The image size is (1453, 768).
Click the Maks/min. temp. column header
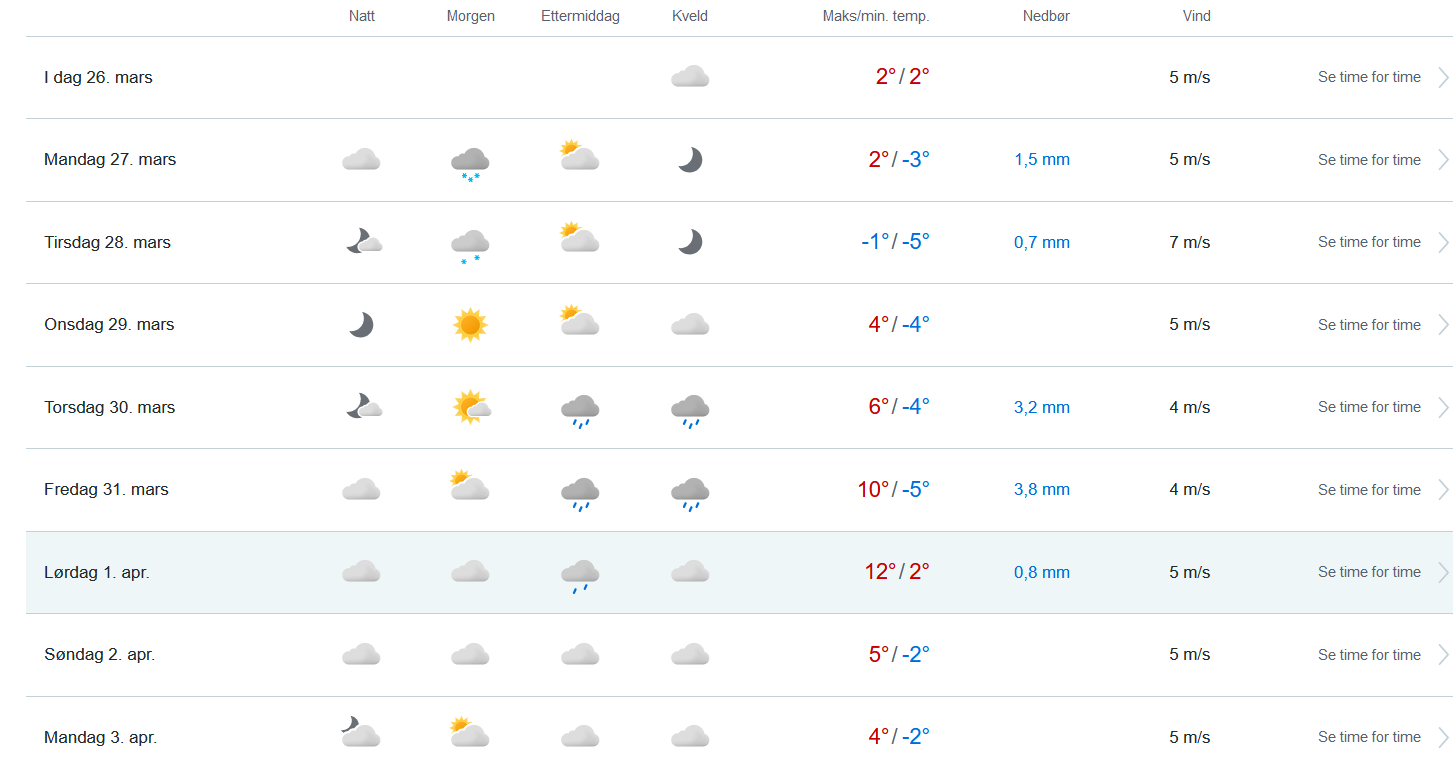coord(876,16)
